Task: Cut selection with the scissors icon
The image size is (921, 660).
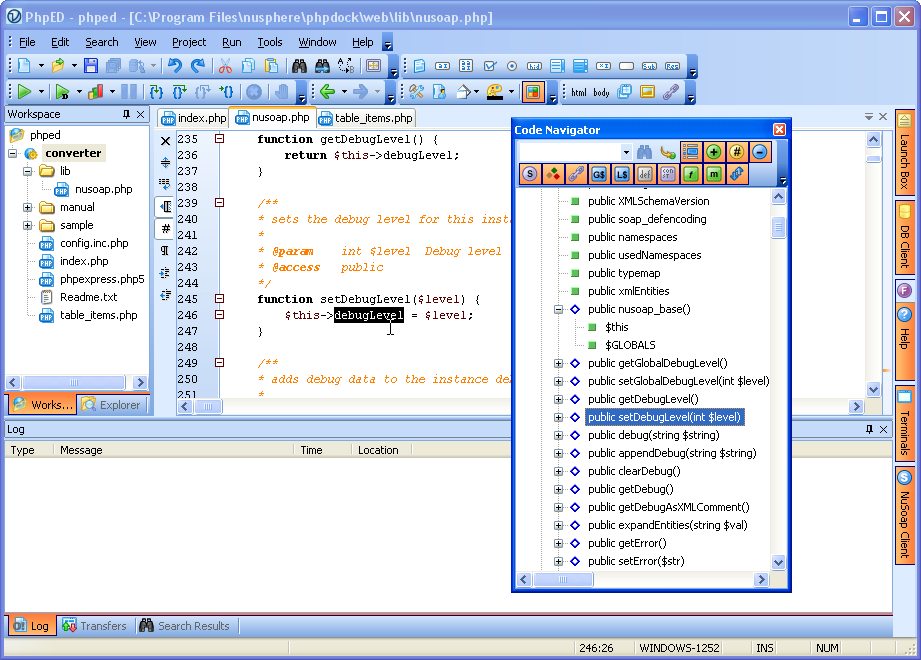Action: [225, 66]
